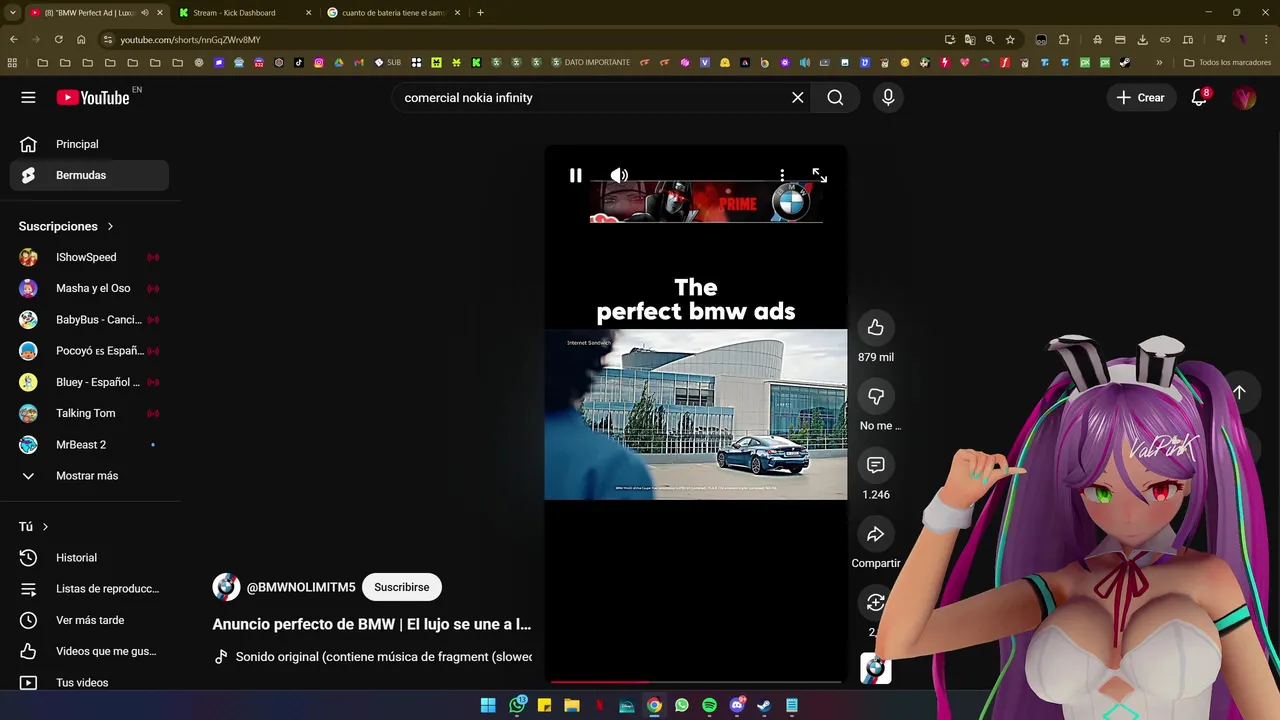Open the notifications bell
This screenshot has width=1280, height=720.
1199,97
